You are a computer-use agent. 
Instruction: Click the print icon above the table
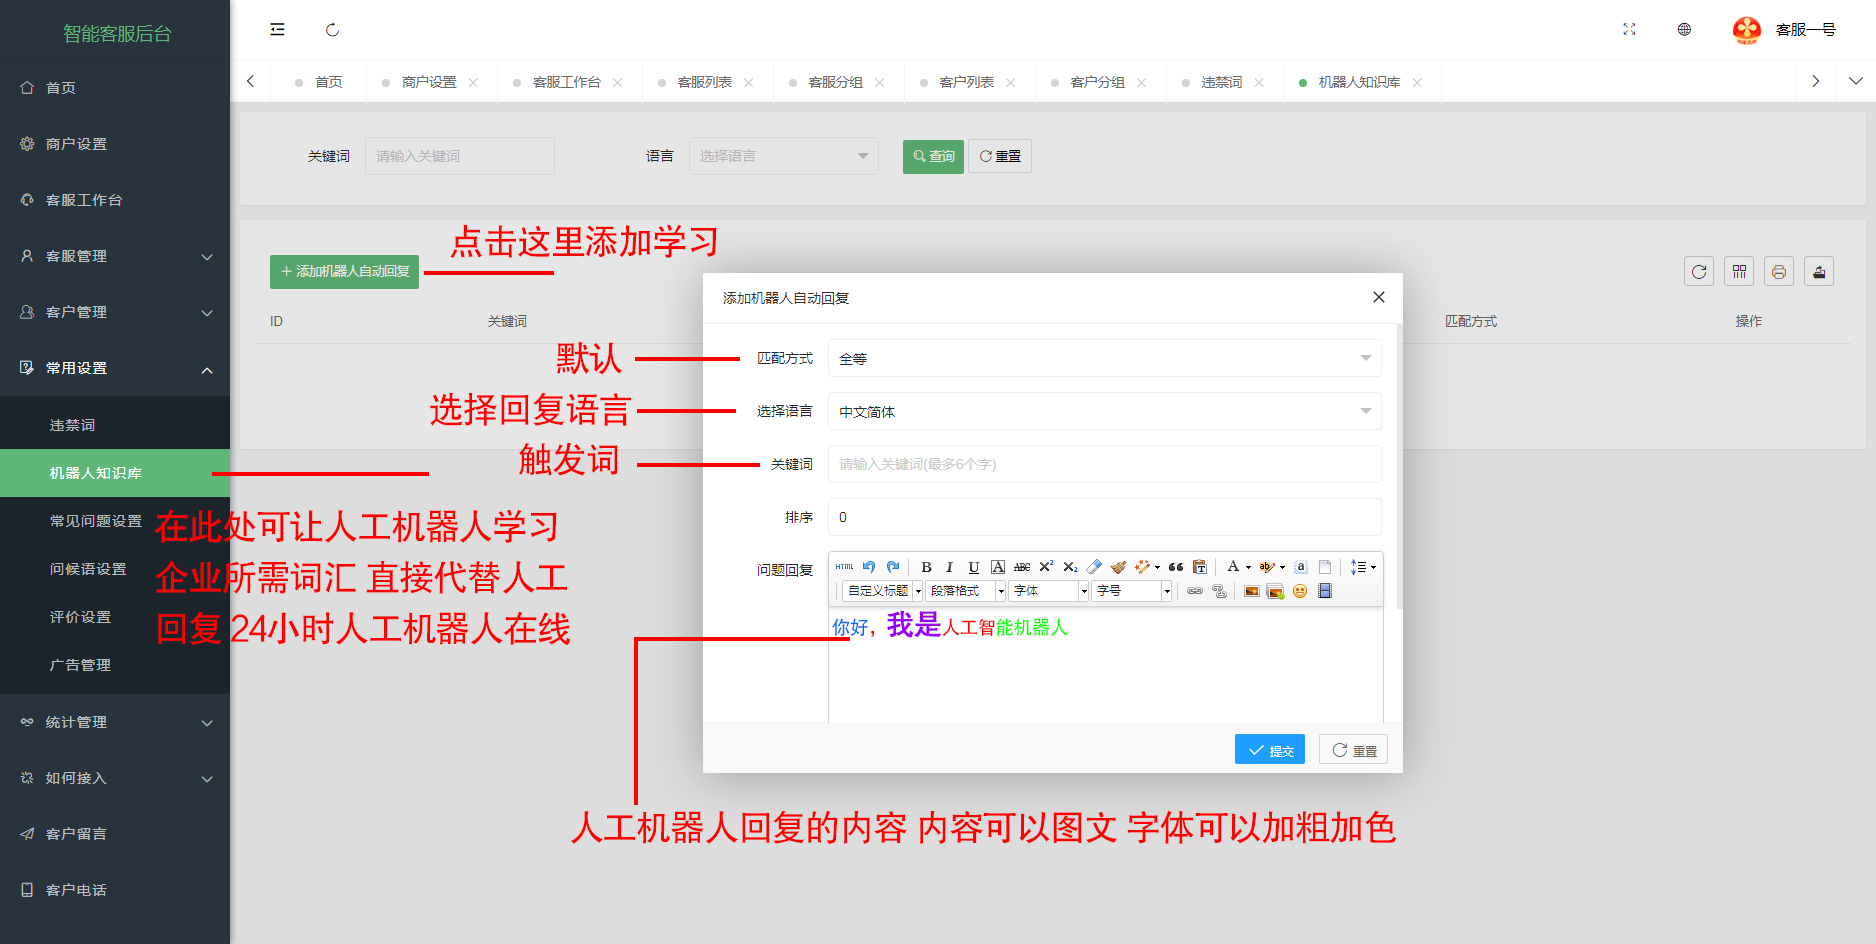1778,271
